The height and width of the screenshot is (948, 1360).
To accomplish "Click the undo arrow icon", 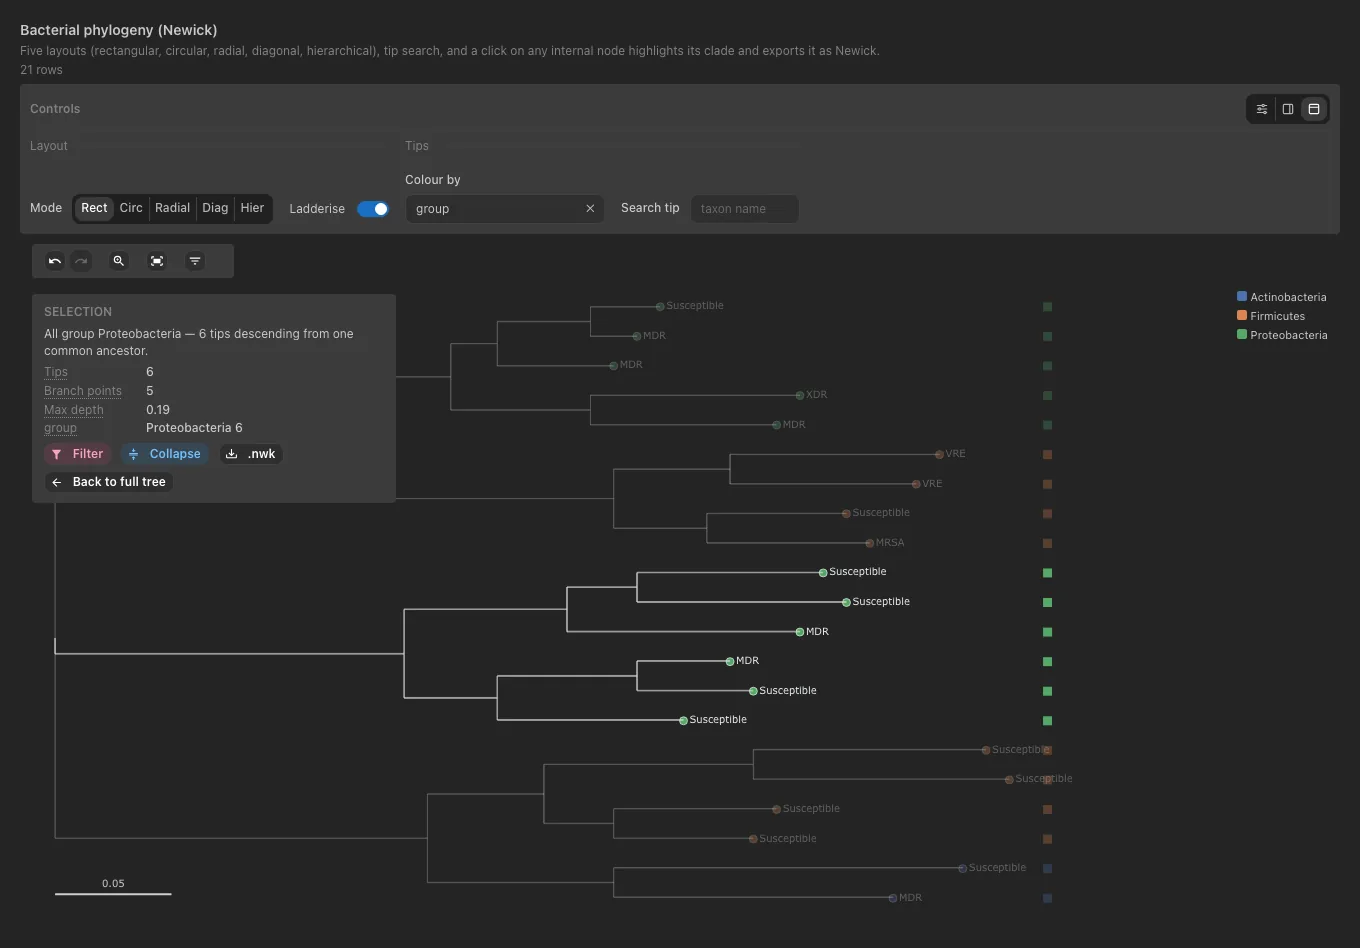I will pos(55,261).
